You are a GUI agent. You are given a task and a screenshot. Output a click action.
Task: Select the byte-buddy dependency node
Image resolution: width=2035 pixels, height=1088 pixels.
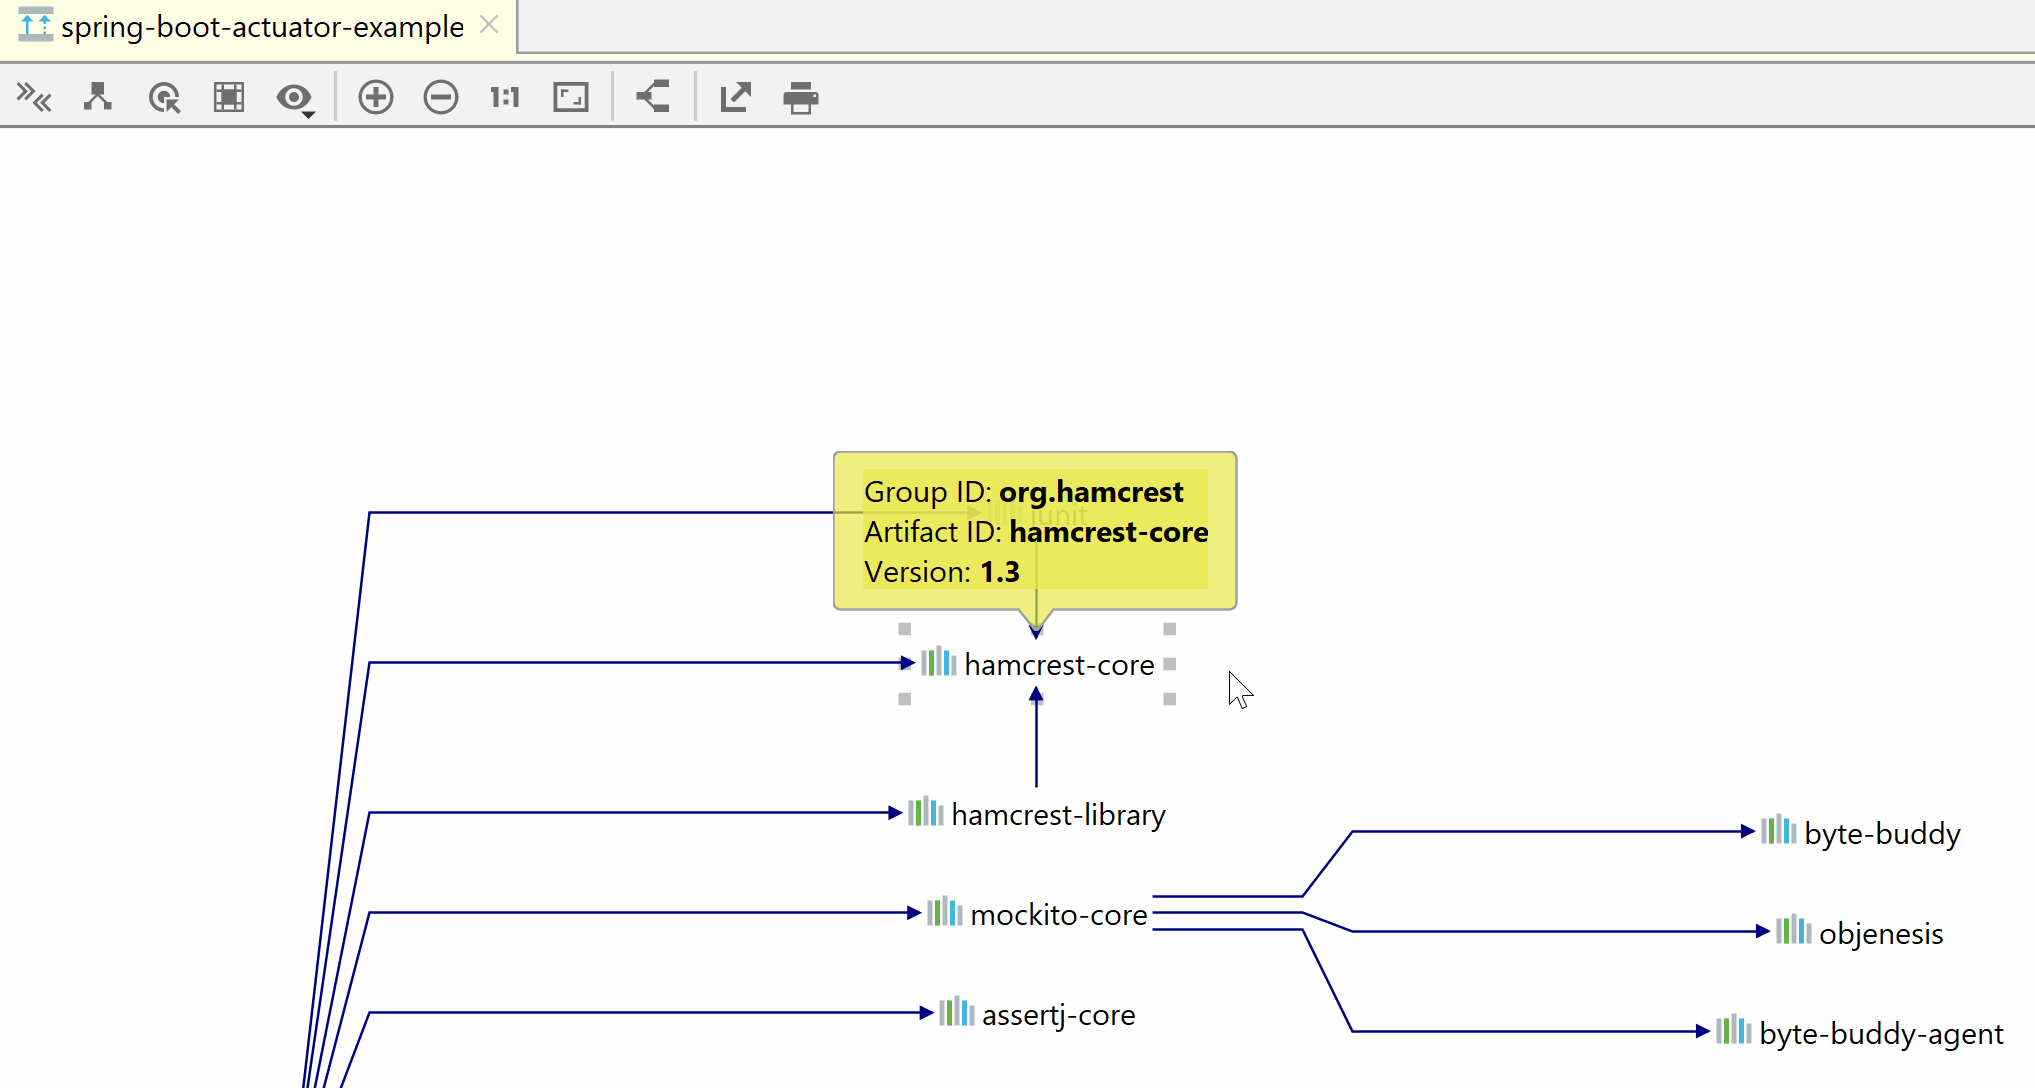(1883, 832)
